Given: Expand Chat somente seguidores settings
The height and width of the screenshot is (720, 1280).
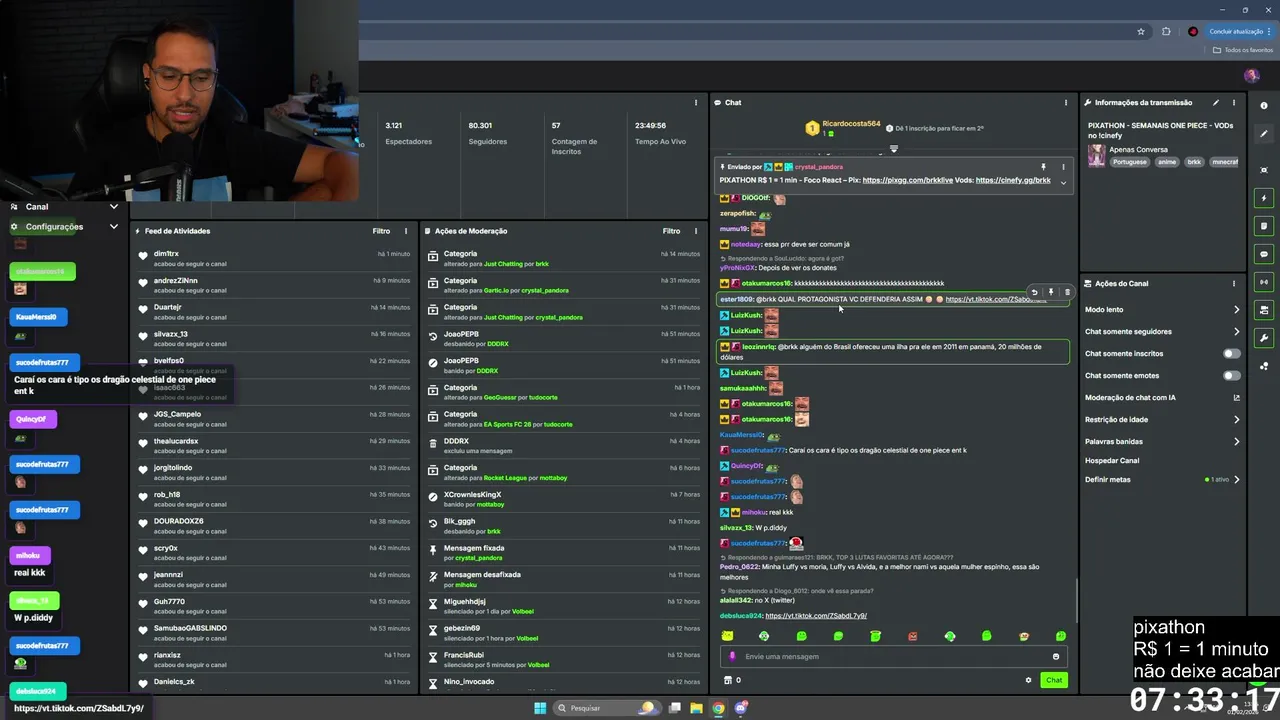Looking at the screenshot, I should click(1162, 331).
